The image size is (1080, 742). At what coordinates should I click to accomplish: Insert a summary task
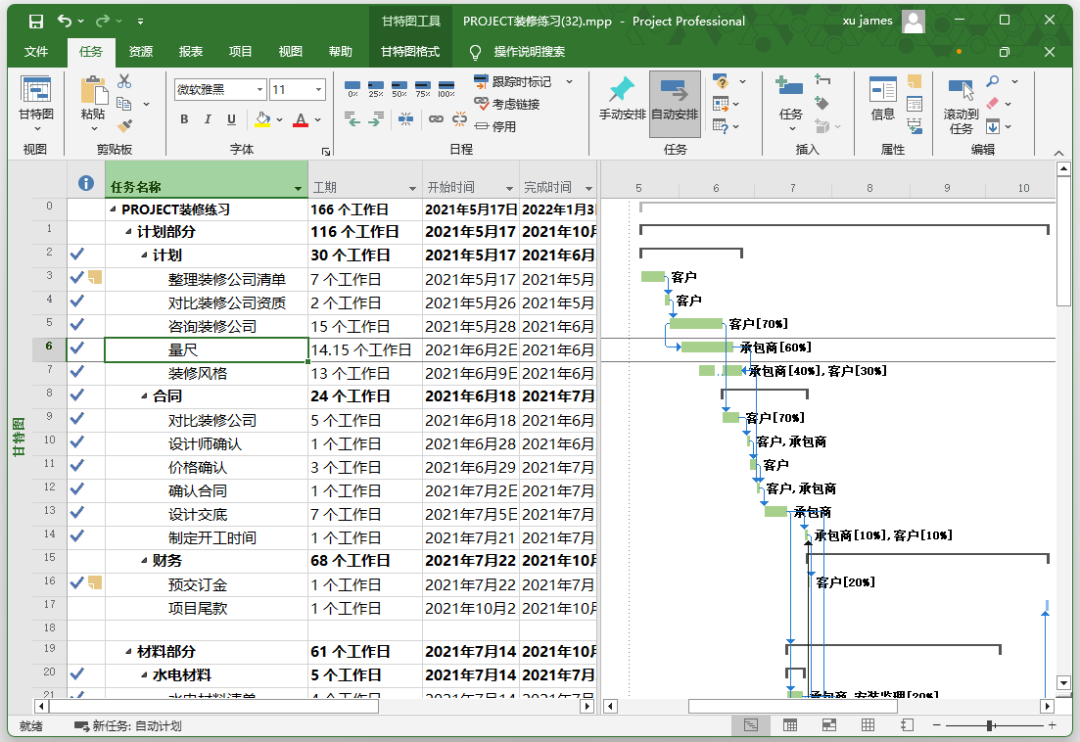pos(822,80)
